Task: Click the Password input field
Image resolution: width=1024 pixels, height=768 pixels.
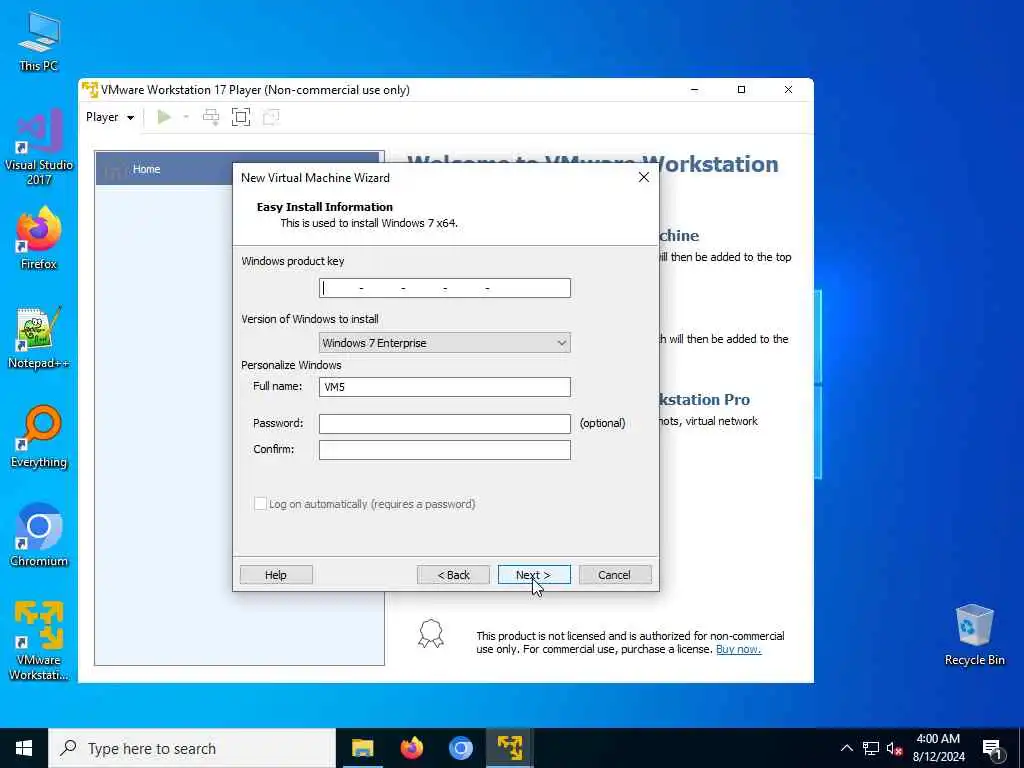Action: tap(445, 424)
